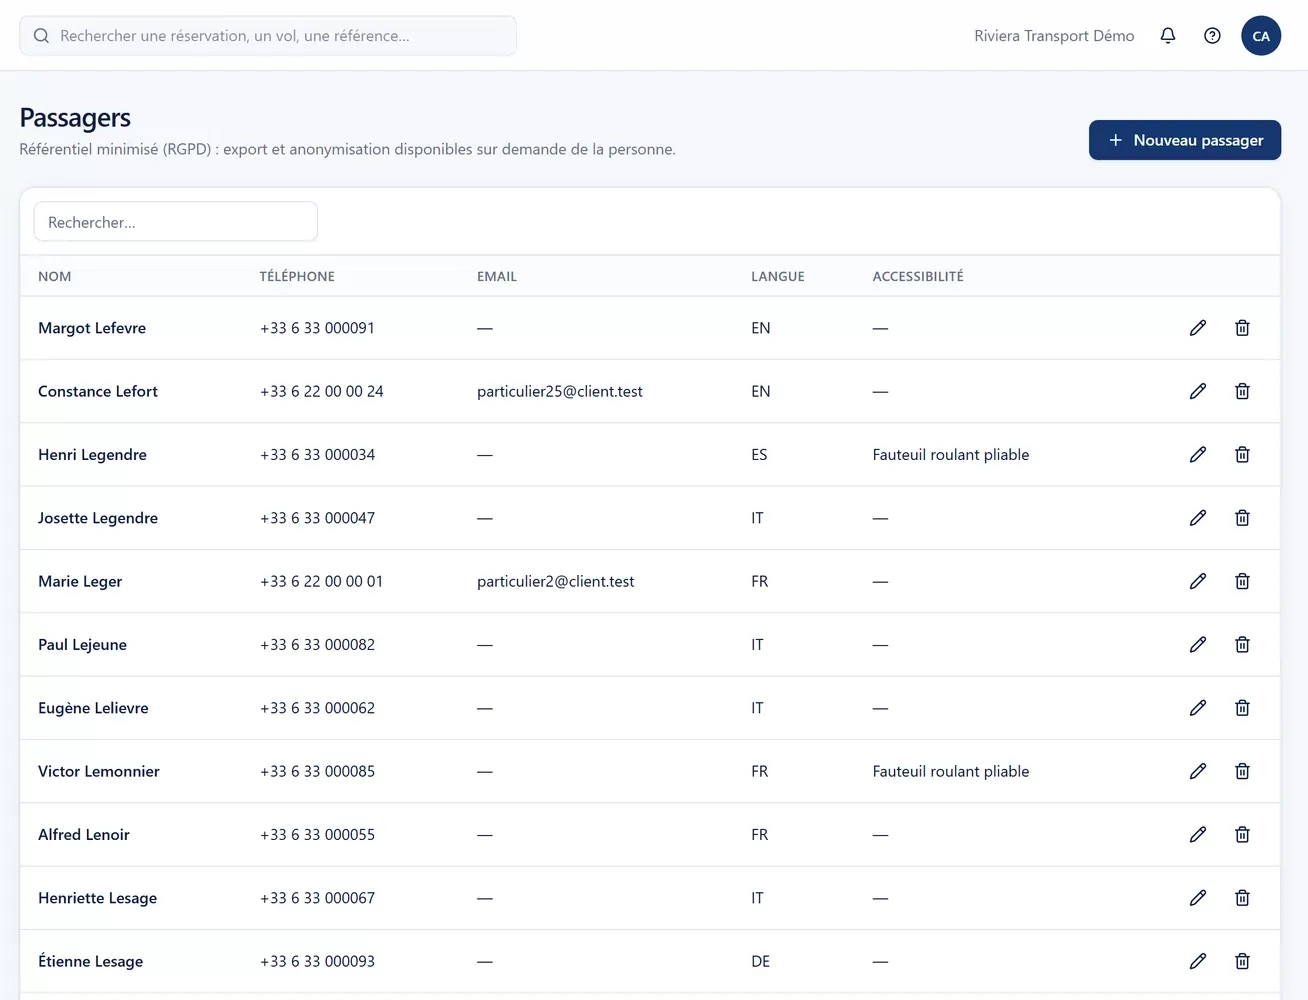Viewport: 1308px width, 1000px height.
Task: Edit passenger Marie Leger
Action: pyautogui.click(x=1198, y=581)
